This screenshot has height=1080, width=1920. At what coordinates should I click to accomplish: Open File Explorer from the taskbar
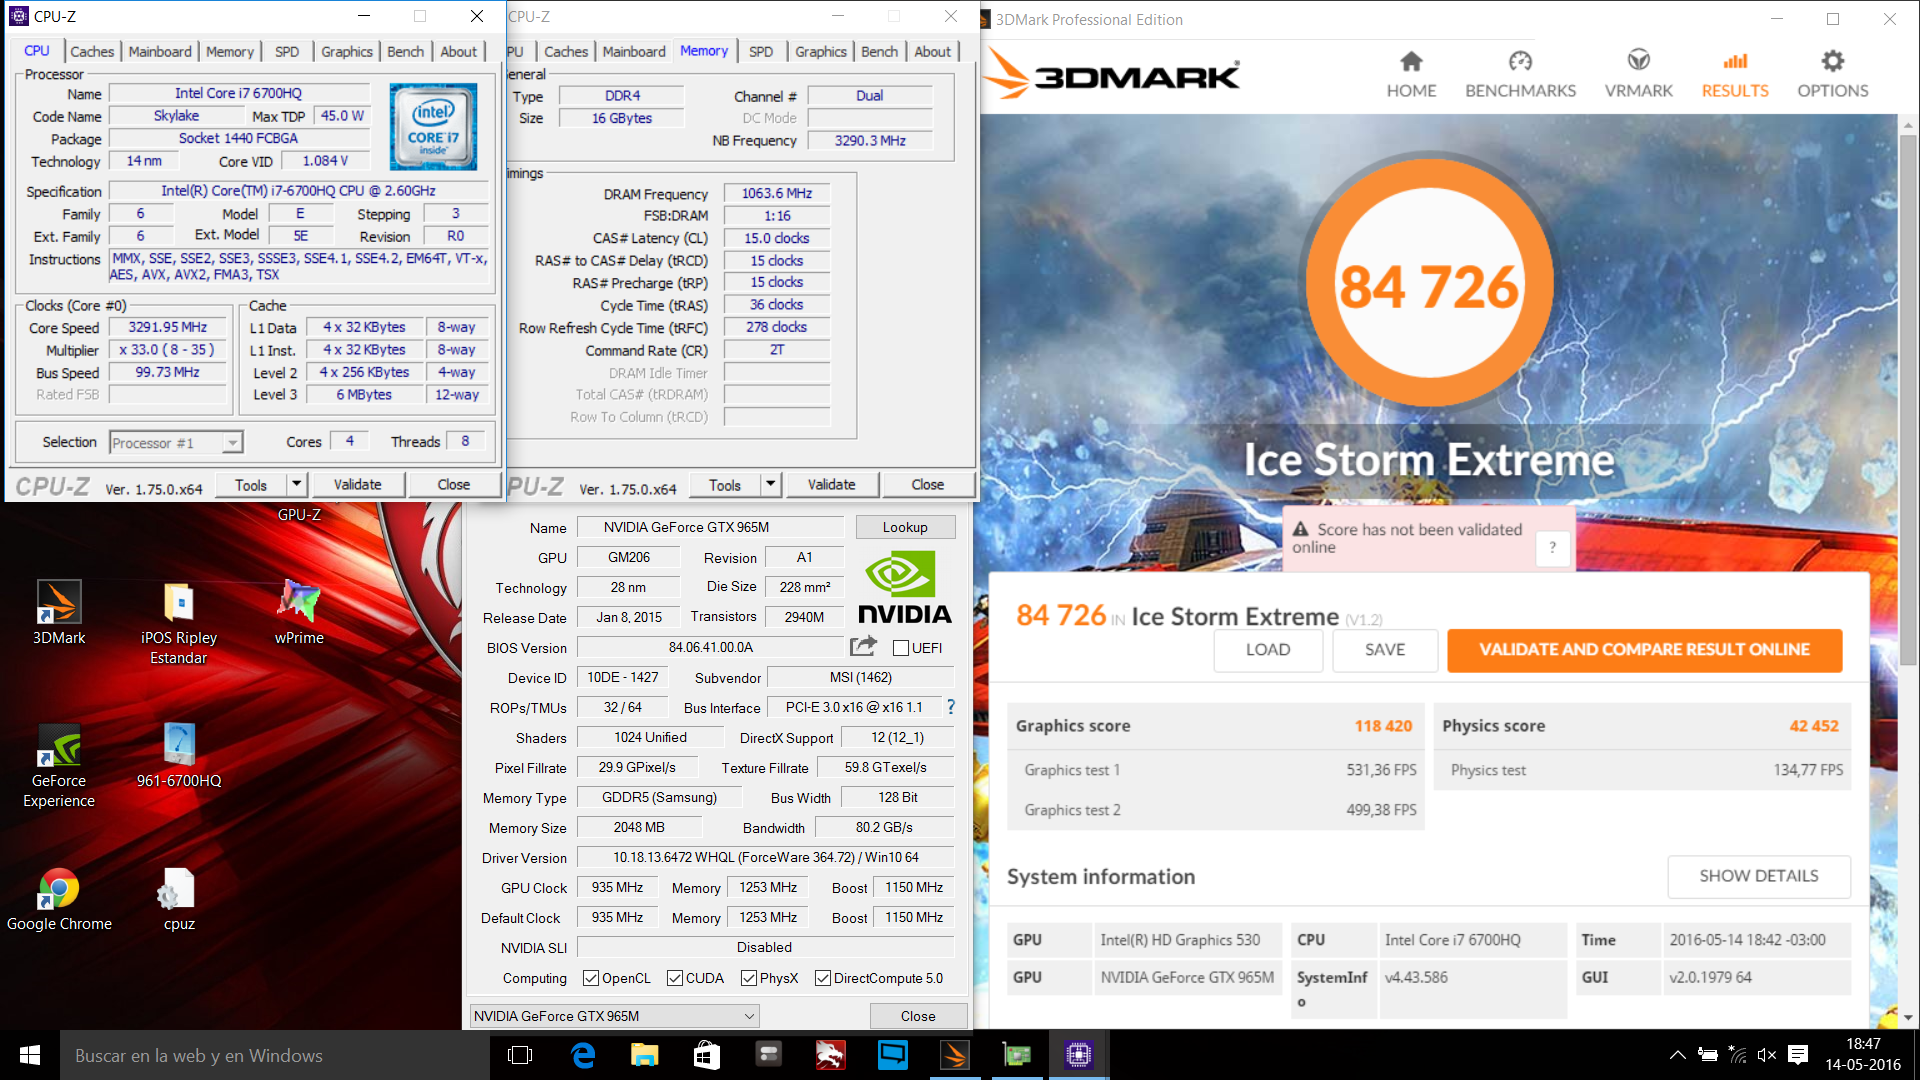pyautogui.click(x=645, y=1055)
